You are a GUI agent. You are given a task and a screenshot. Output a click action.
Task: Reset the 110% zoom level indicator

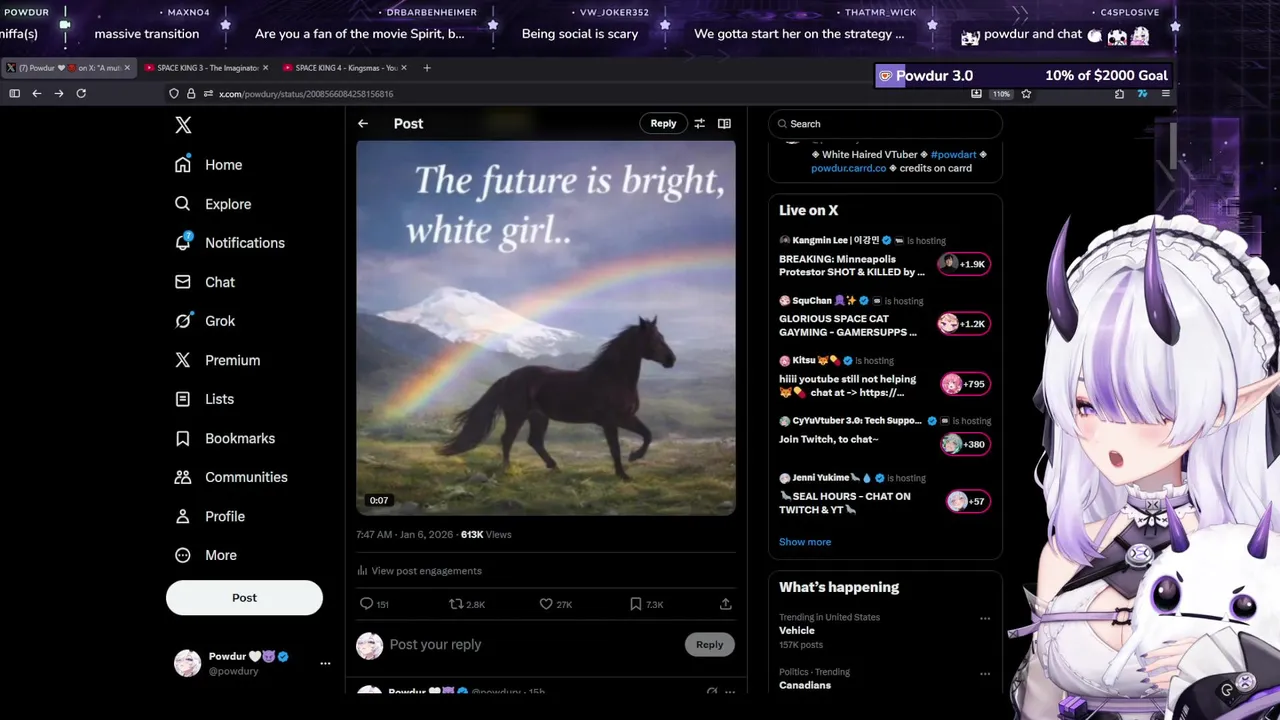click(1001, 94)
